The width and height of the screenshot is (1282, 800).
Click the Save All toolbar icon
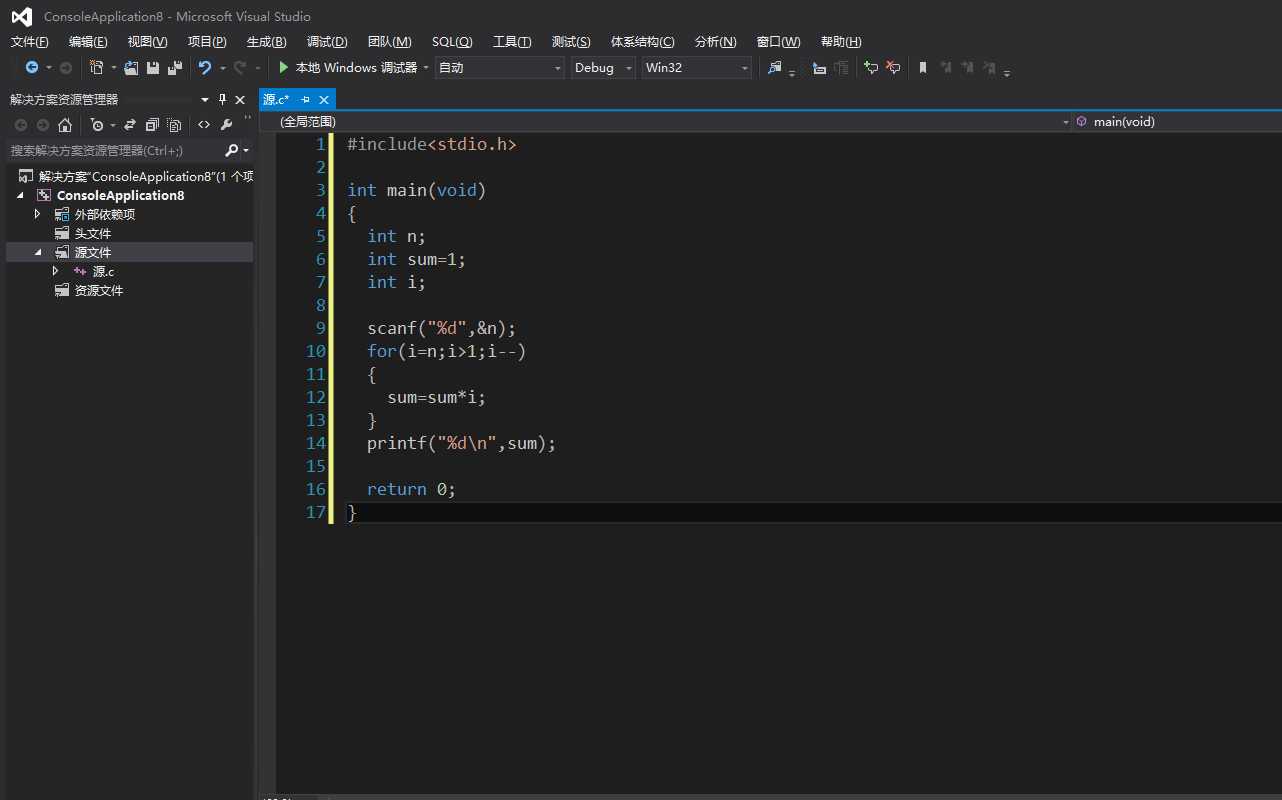174,68
